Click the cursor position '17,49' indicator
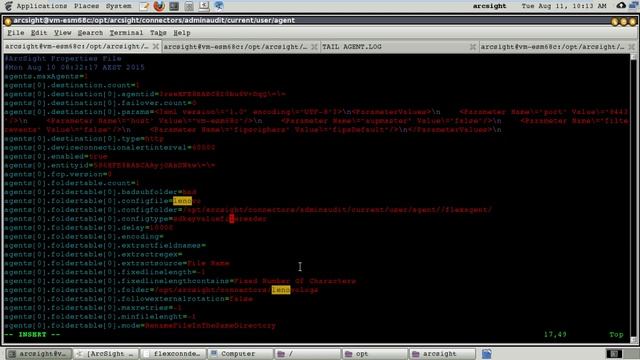Image resolution: width=640 pixels, height=360 pixels. click(555, 335)
